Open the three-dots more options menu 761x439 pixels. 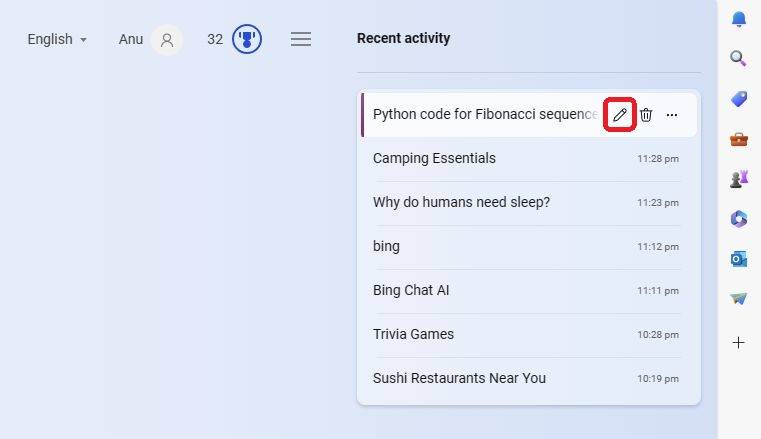(x=672, y=115)
